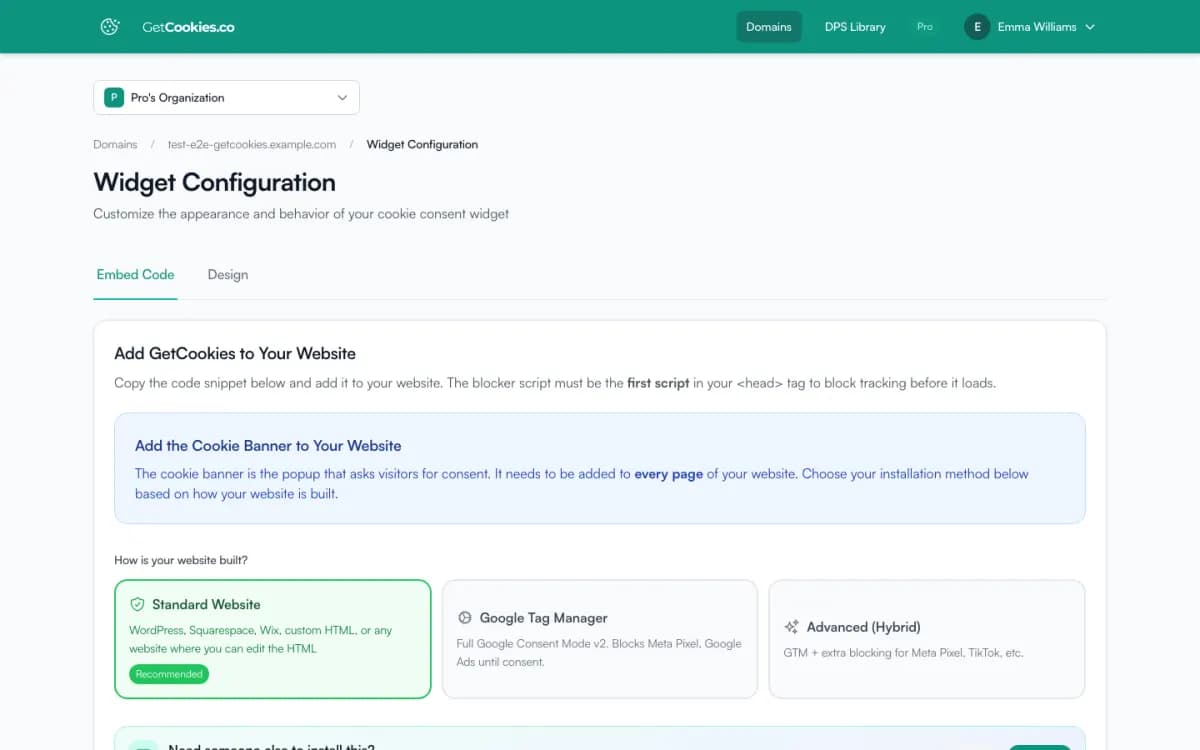This screenshot has width=1200, height=750.
Task: Click the Add GetCookies to Your Website heading
Action: pyautogui.click(x=235, y=353)
